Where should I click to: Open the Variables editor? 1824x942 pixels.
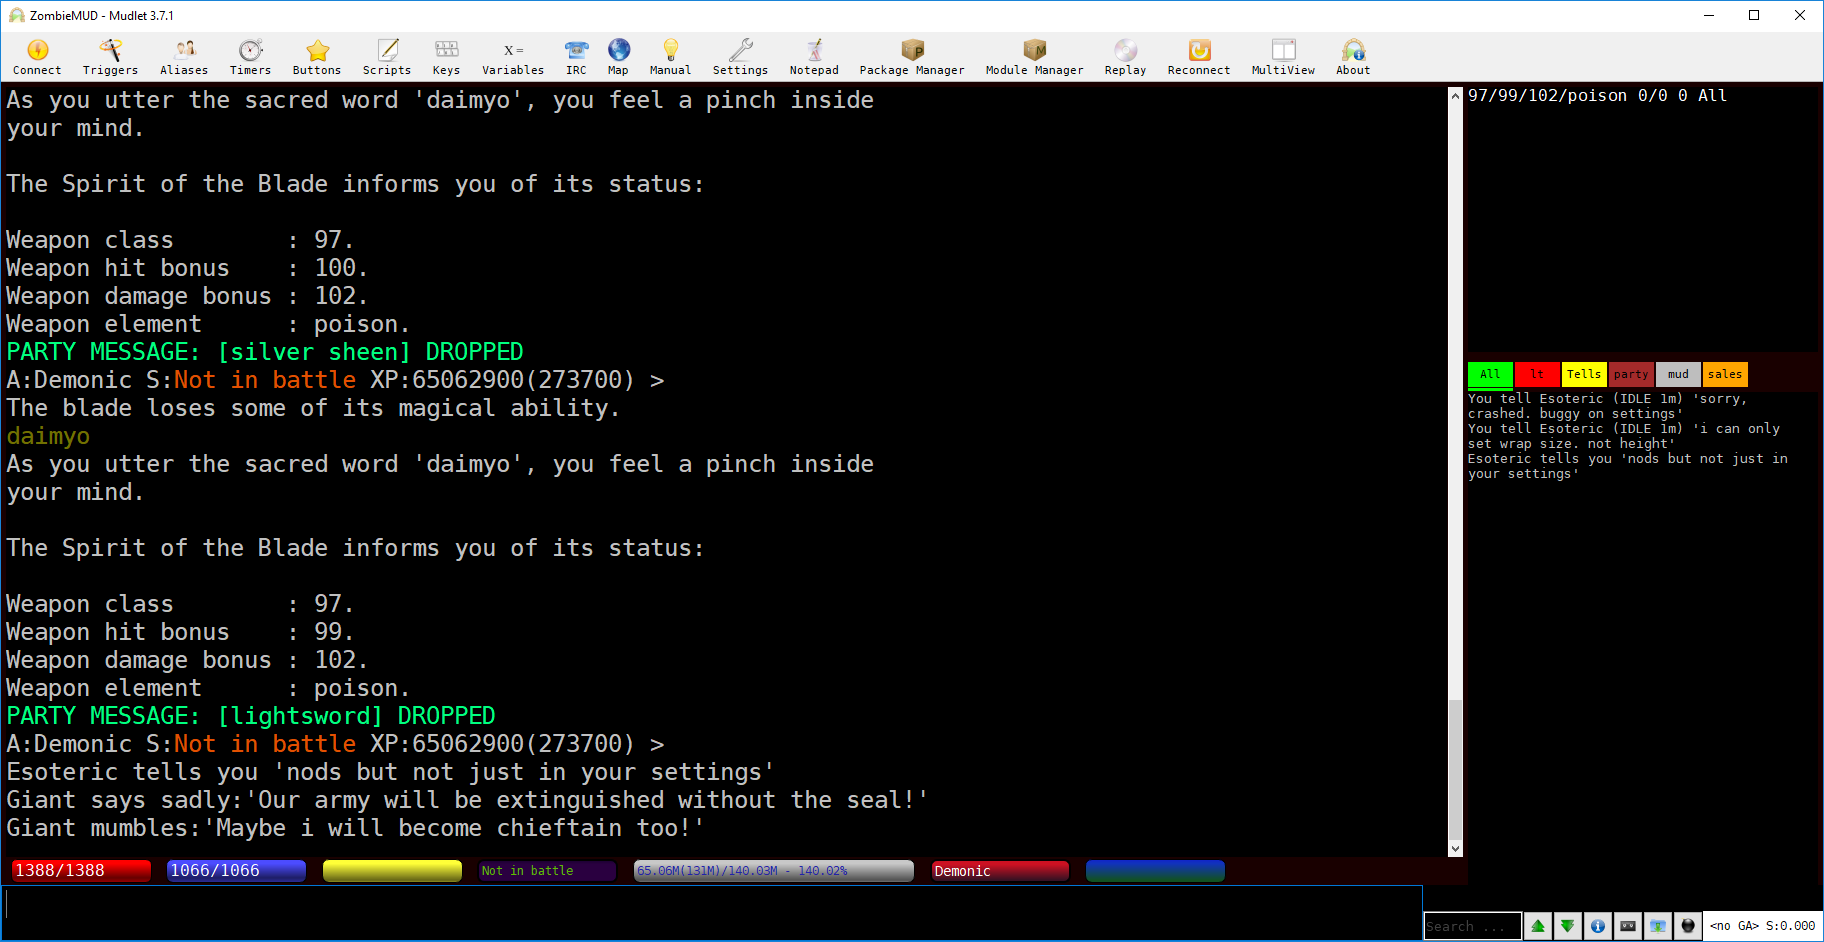coord(513,57)
